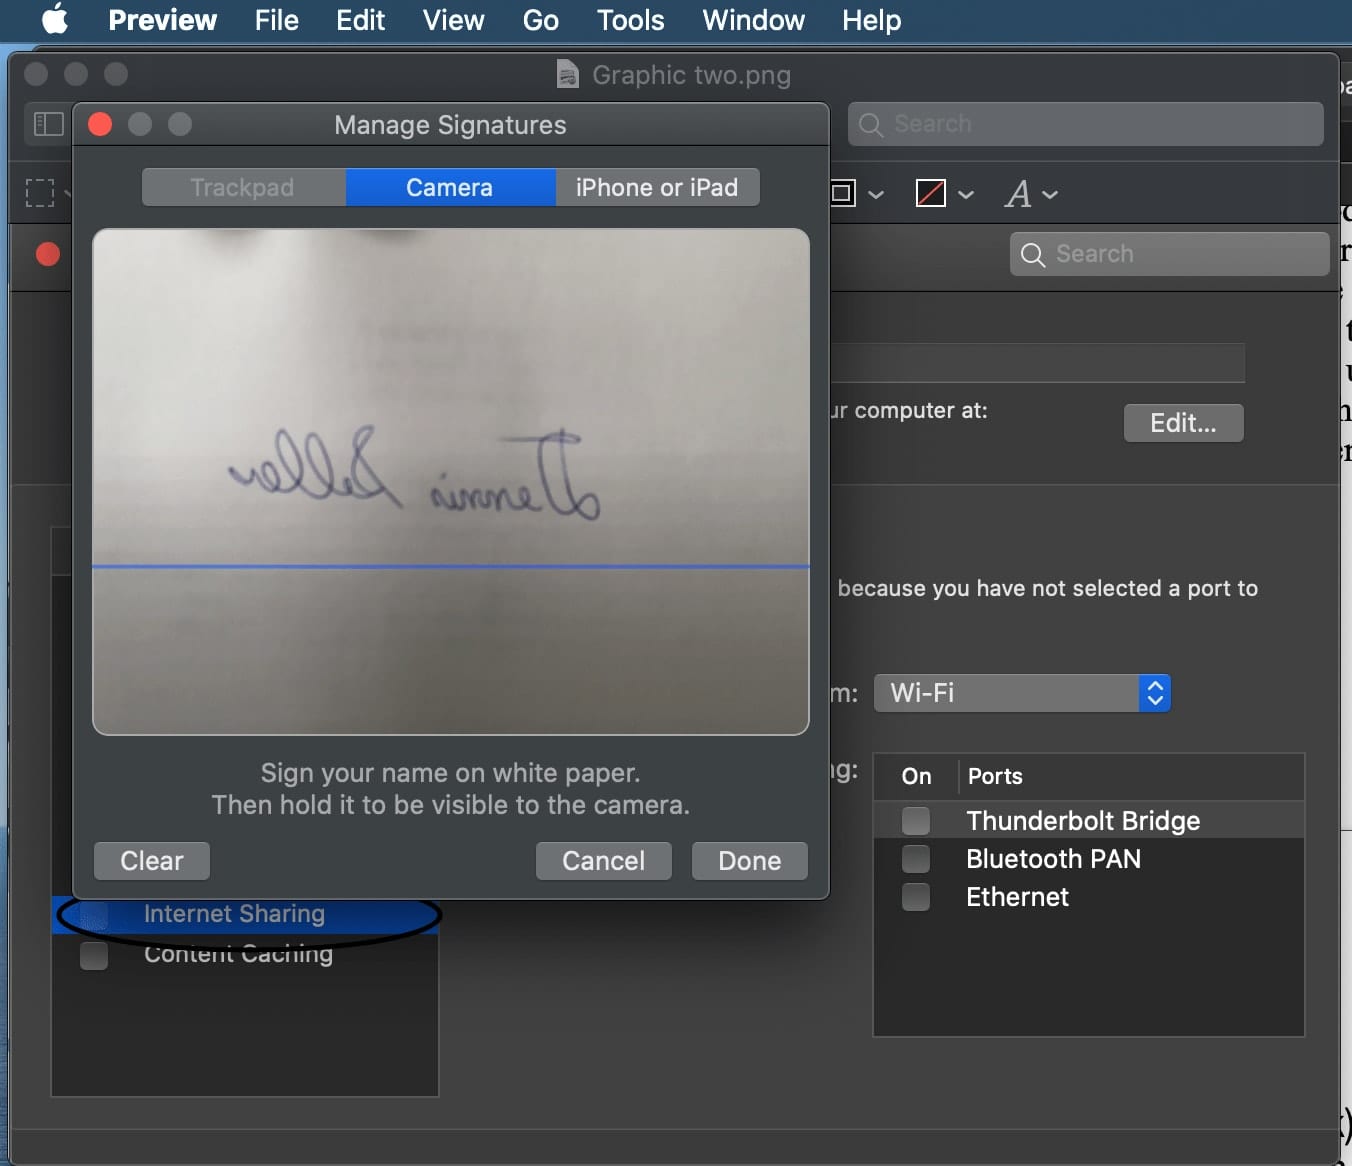This screenshot has width=1352, height=1166.
Task: Click the magnifier icon in lower search field
Action: pos(1033,255)
